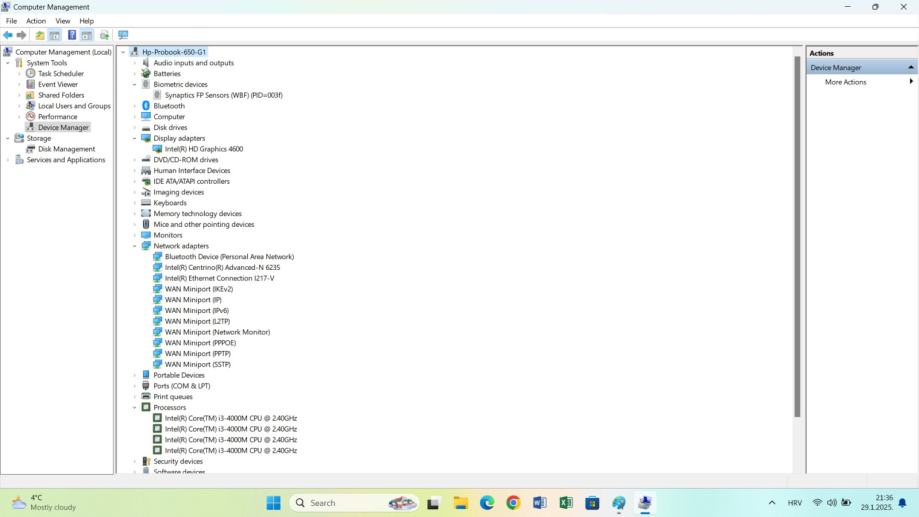This screenshot has width=919, height=517.
Task: Show hidden system tray icons
Action: click(x=772, y=503)
